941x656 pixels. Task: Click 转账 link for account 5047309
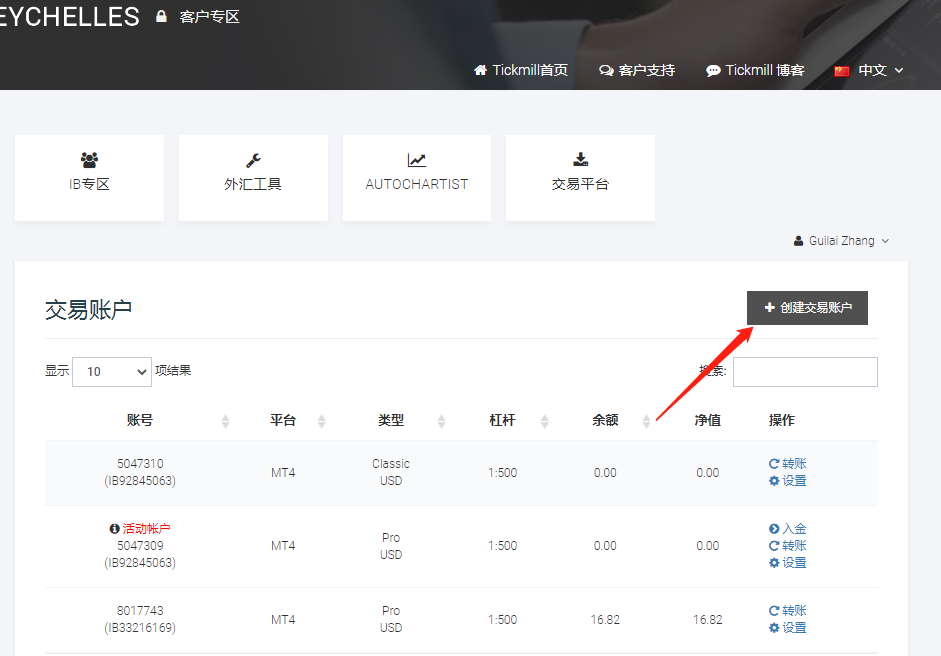pyautogui.click(x=795, y=546)
